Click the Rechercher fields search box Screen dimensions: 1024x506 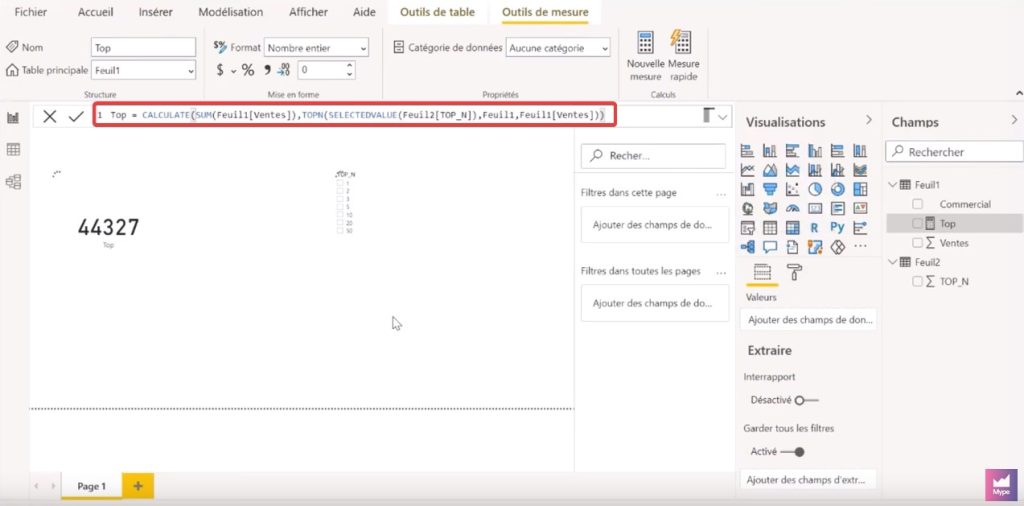[x=955, y=151]
